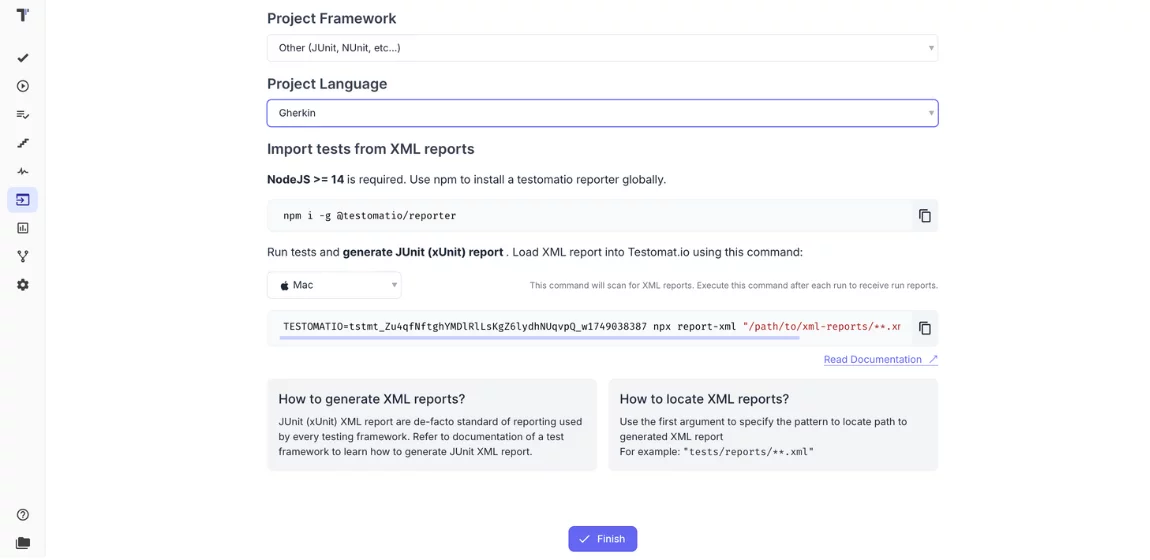Open Plans via the checklist sidebar icon

point(22,115)
